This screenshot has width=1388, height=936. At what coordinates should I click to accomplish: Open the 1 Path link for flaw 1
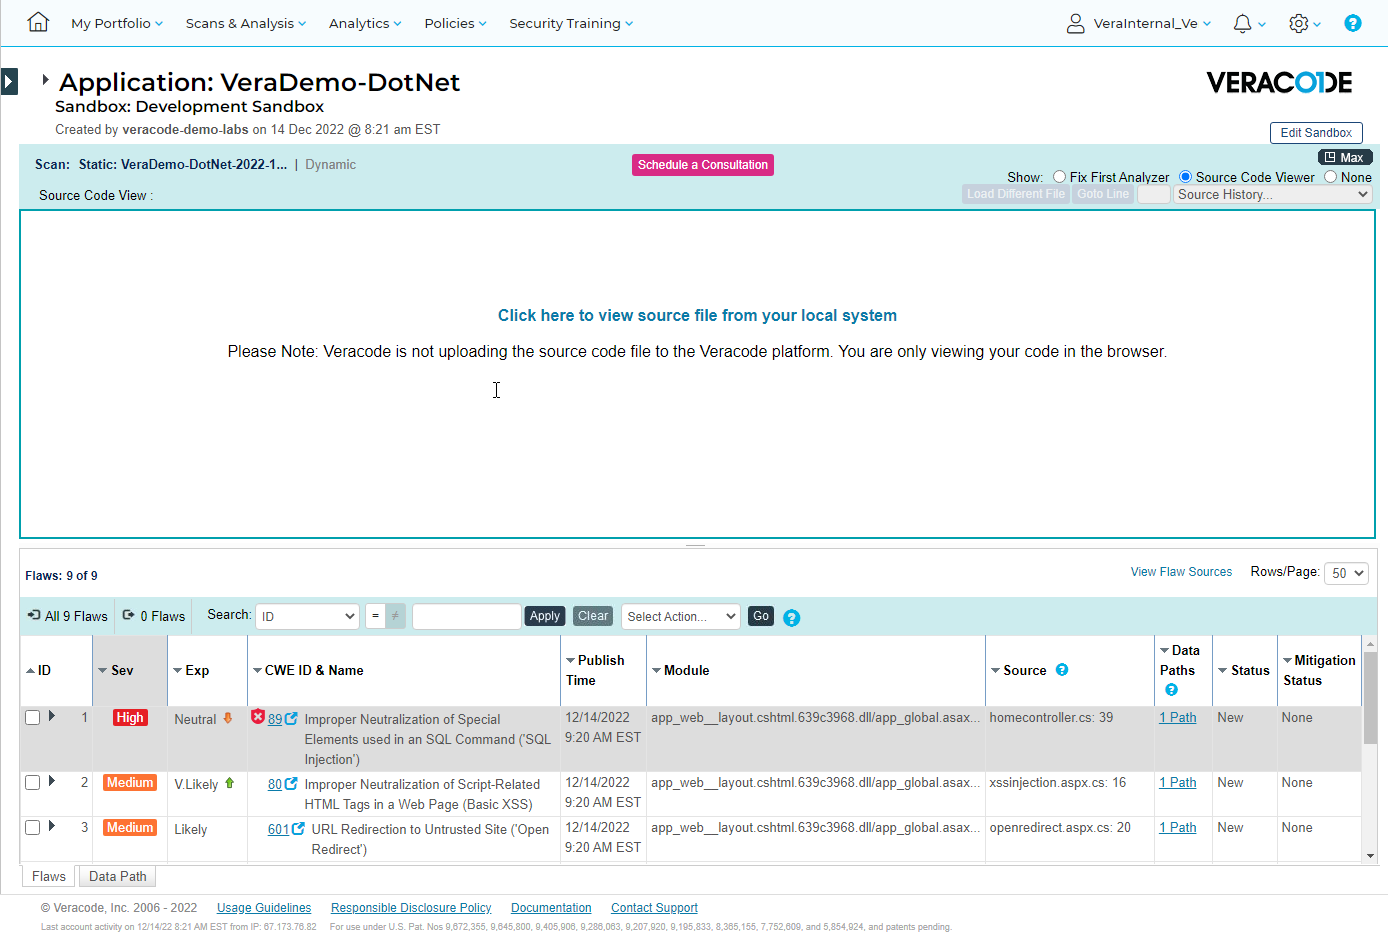tap(1178, 717)
